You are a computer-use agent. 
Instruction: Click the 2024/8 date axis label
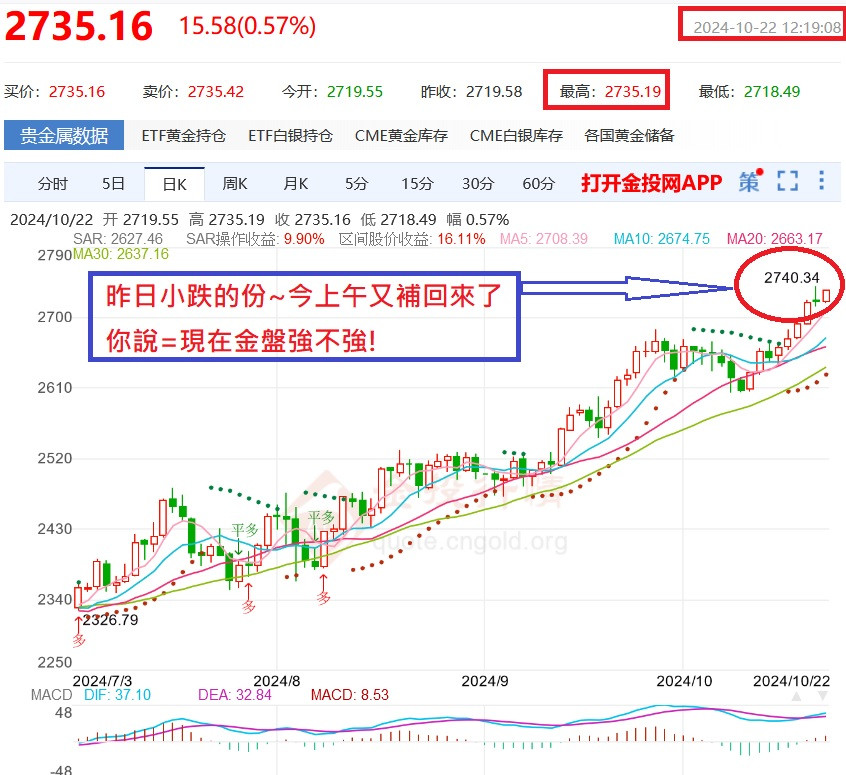[x=277, y=681]
